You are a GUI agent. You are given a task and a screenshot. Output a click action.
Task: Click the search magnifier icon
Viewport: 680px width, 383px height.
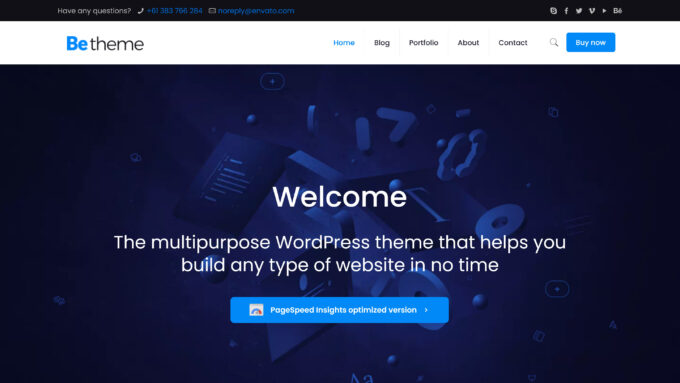pyautogui.click(x=554, y=43)
